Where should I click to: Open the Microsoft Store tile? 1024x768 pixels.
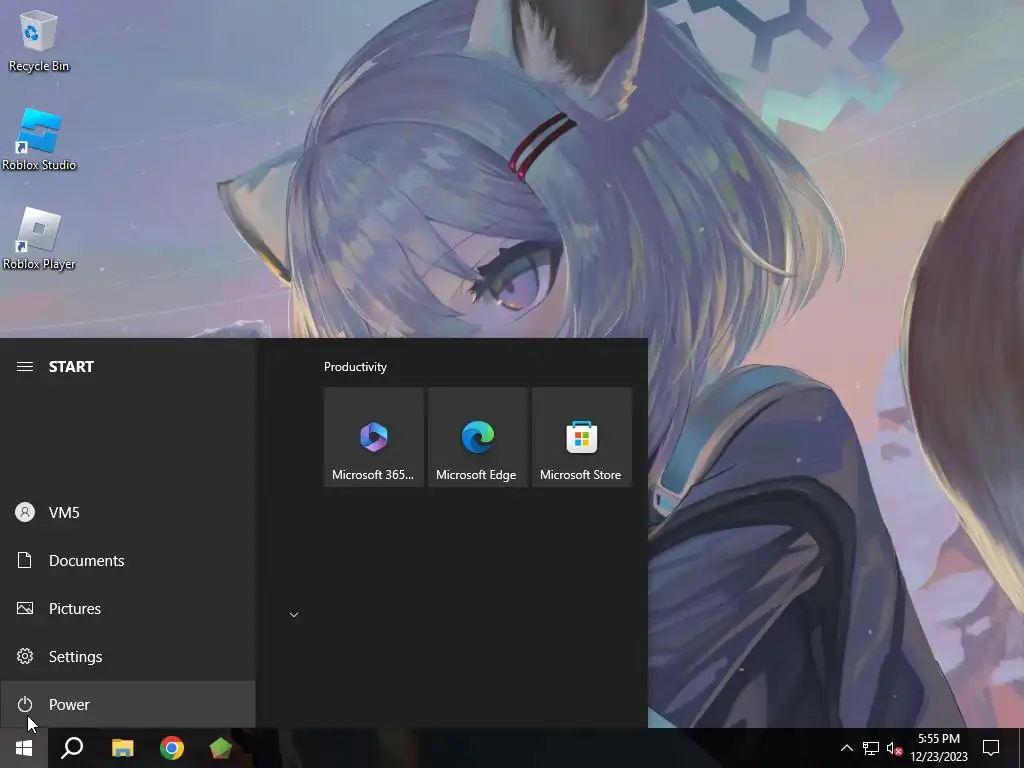(582, 437)
